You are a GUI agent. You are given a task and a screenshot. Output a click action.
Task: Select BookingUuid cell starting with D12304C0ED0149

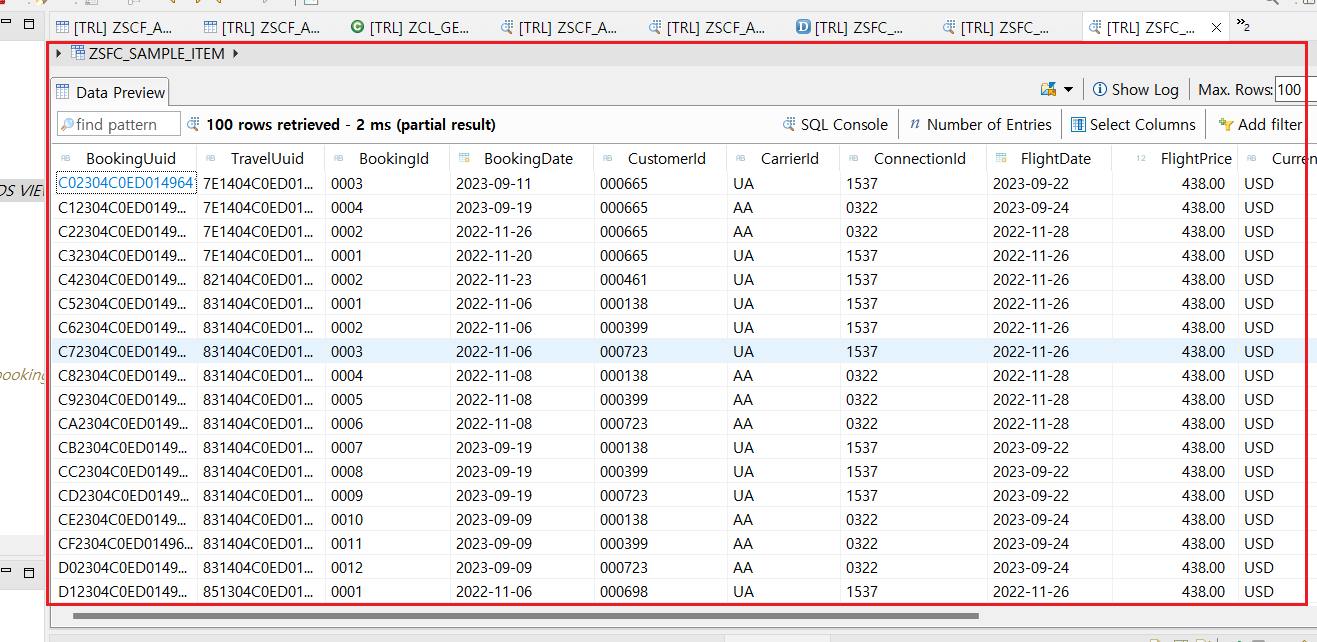(x=122, y=591)
